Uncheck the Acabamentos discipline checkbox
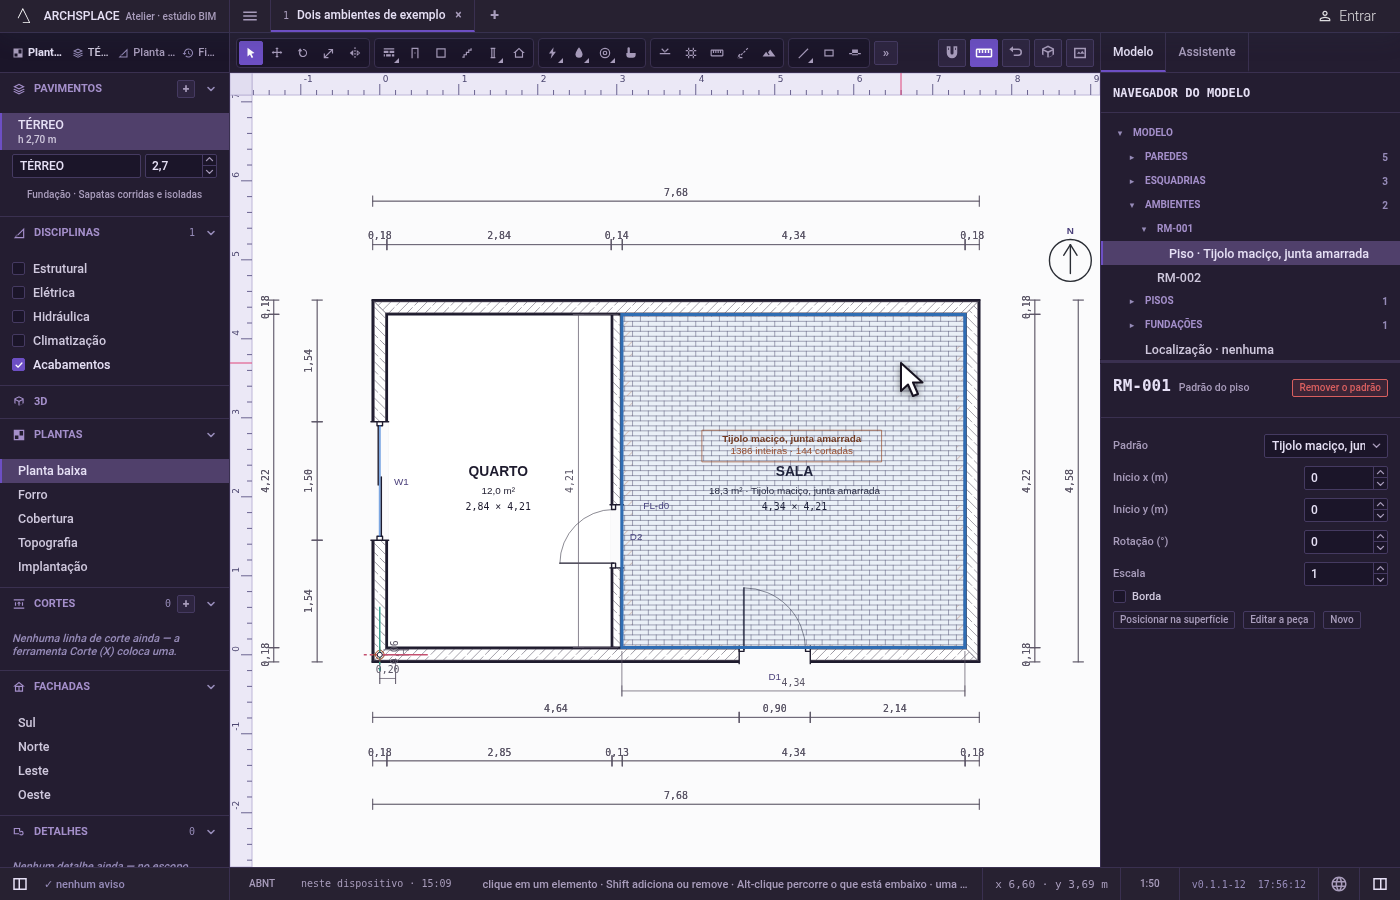This screenshot has width=1400, height=900. pos(18,365)
